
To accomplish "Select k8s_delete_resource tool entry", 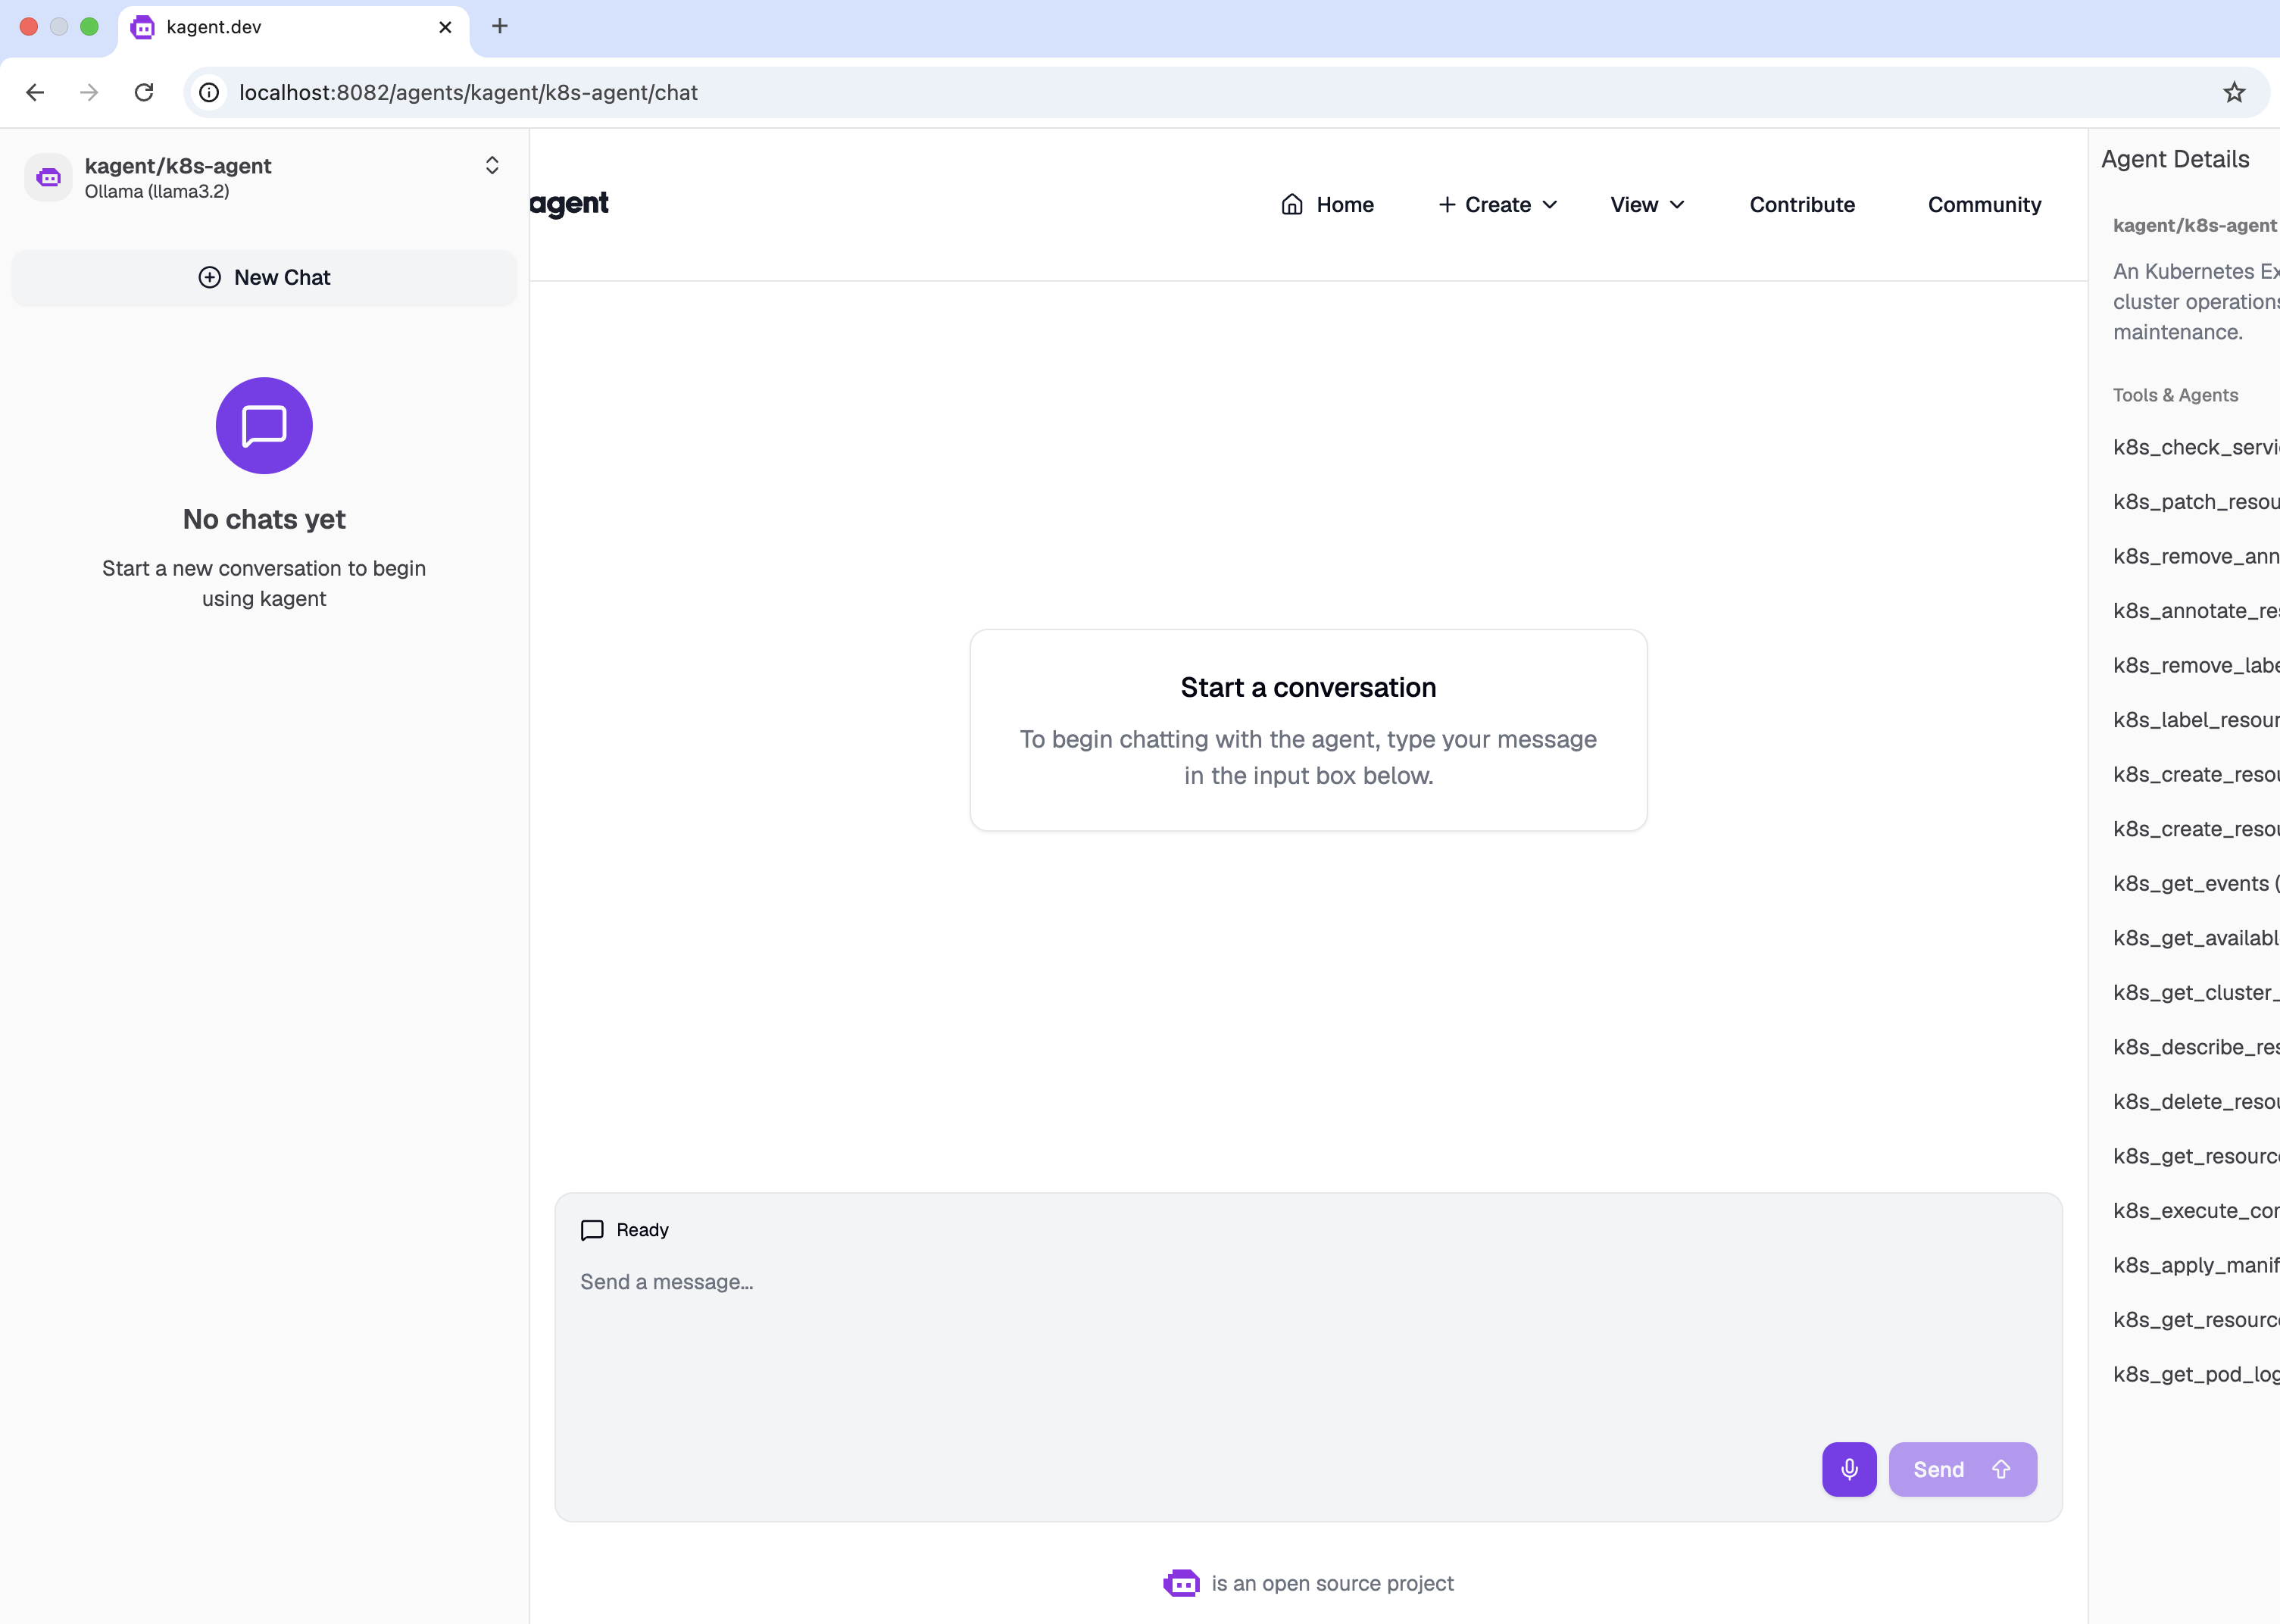I will point(2196,1101).
